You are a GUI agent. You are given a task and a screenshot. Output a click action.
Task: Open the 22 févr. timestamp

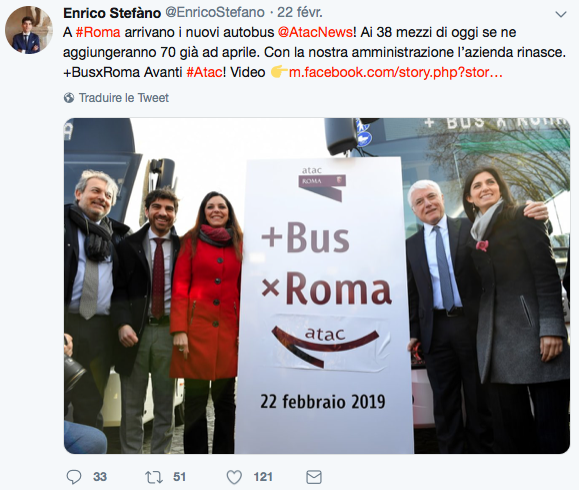pos(300,13)
